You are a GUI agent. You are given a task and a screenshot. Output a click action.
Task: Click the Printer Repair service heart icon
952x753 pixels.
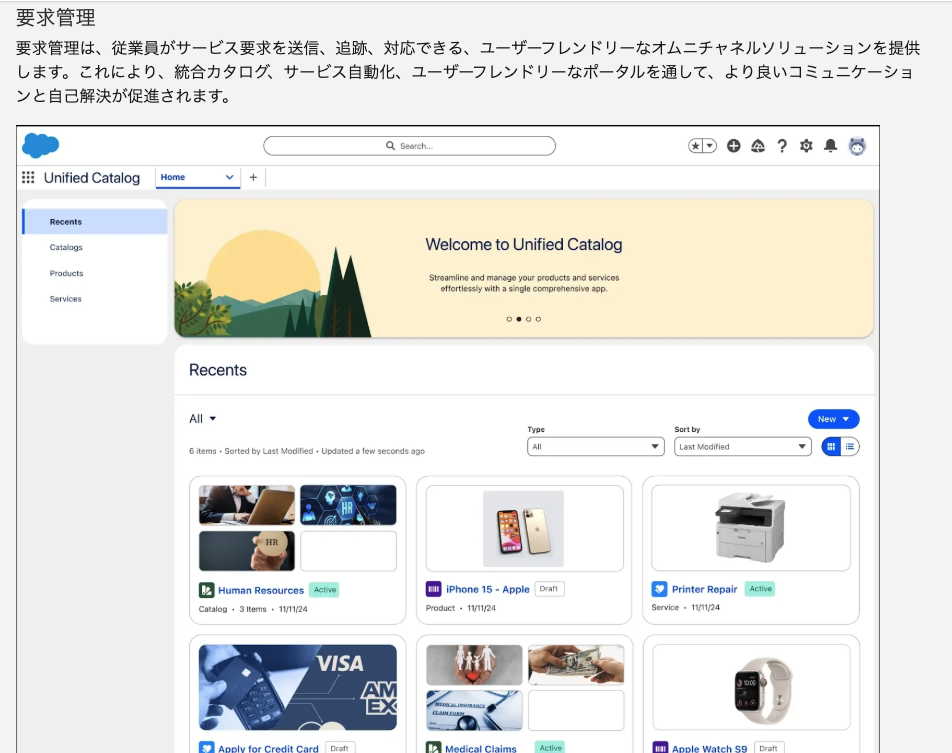[x=659, y=588]
